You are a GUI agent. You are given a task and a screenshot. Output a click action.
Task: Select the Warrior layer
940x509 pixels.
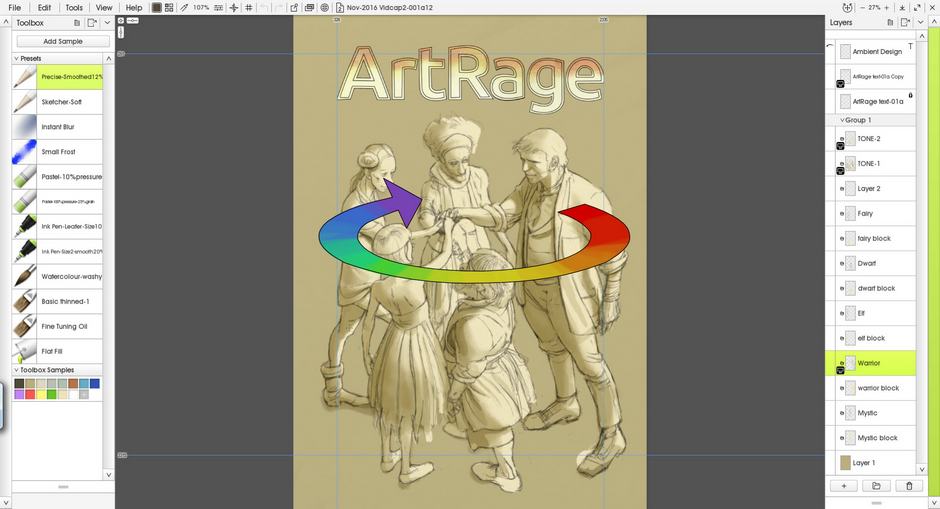coord(875,363)
